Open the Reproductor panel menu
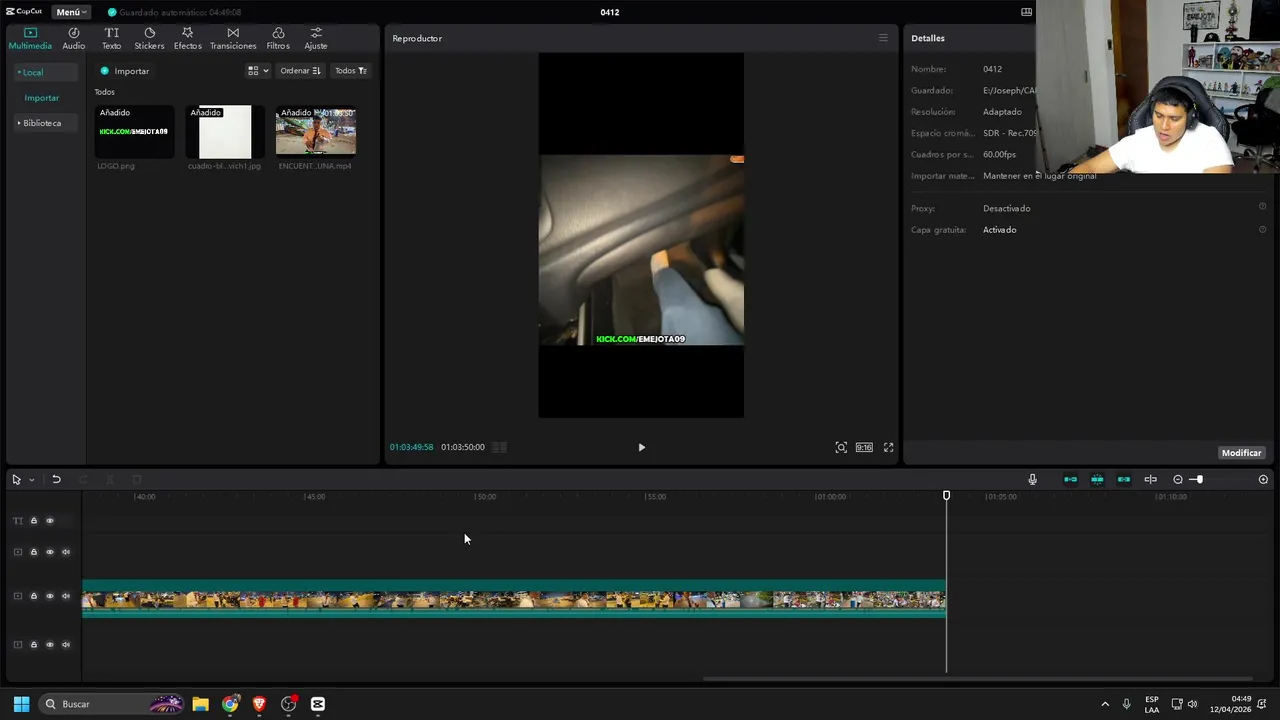This screenshot has height=720, width=1280. pos(883,38)
